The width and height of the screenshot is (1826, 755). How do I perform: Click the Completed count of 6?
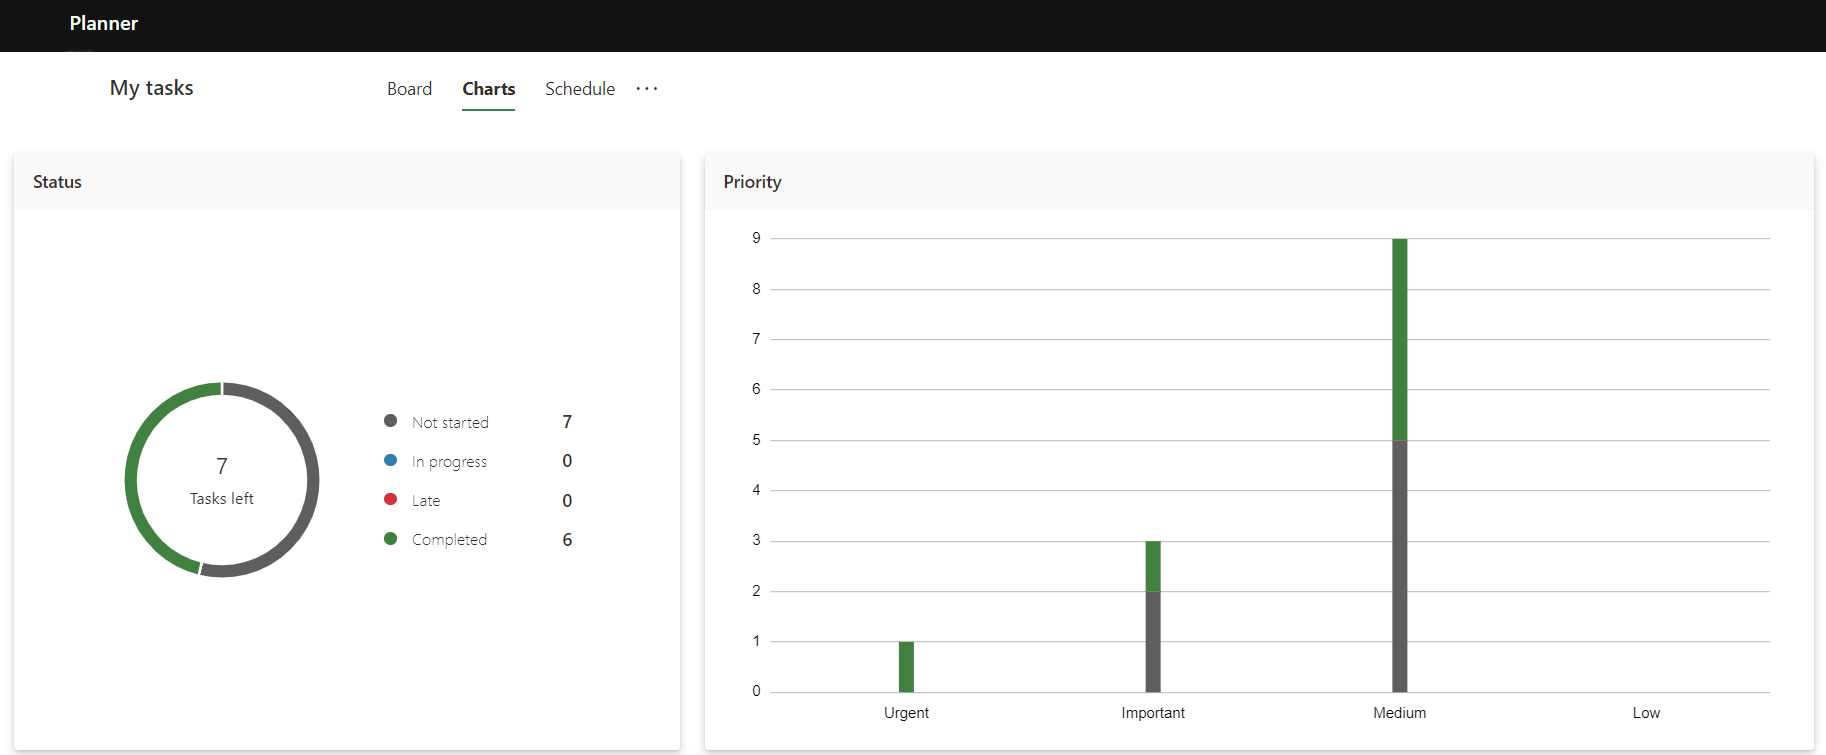tap(567, 540)
